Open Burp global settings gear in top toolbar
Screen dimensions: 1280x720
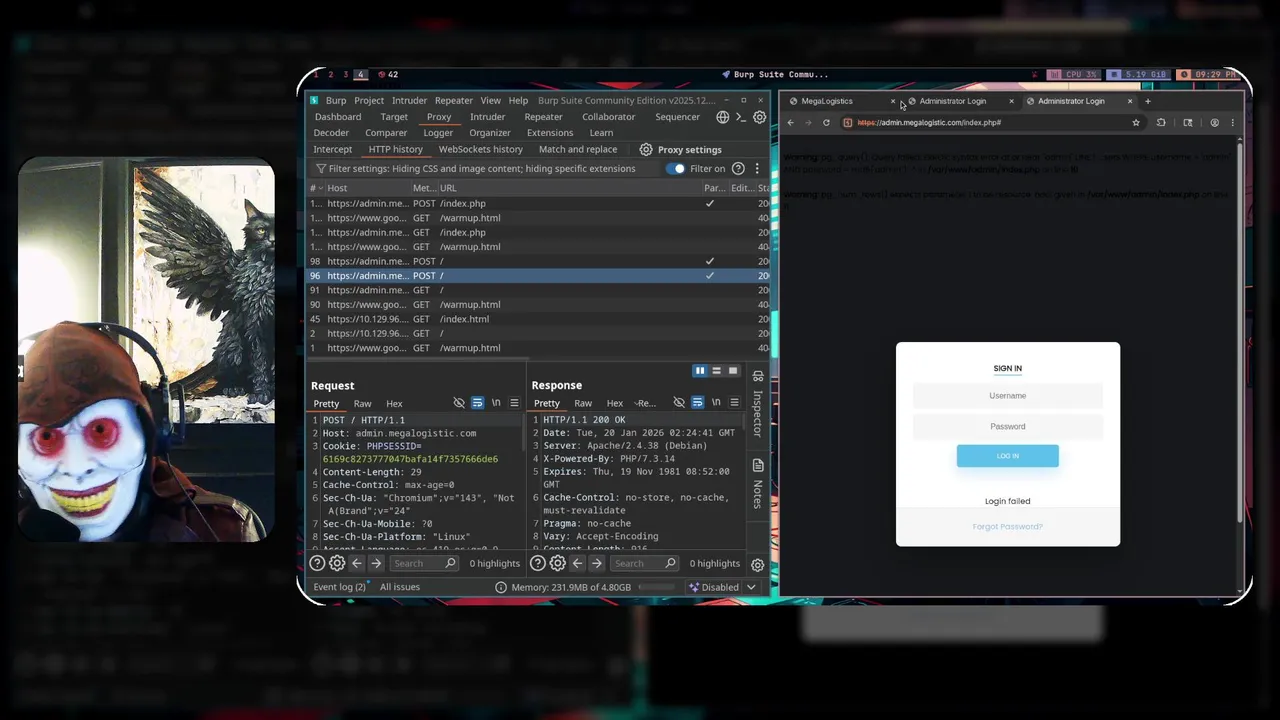pos(759,117)
